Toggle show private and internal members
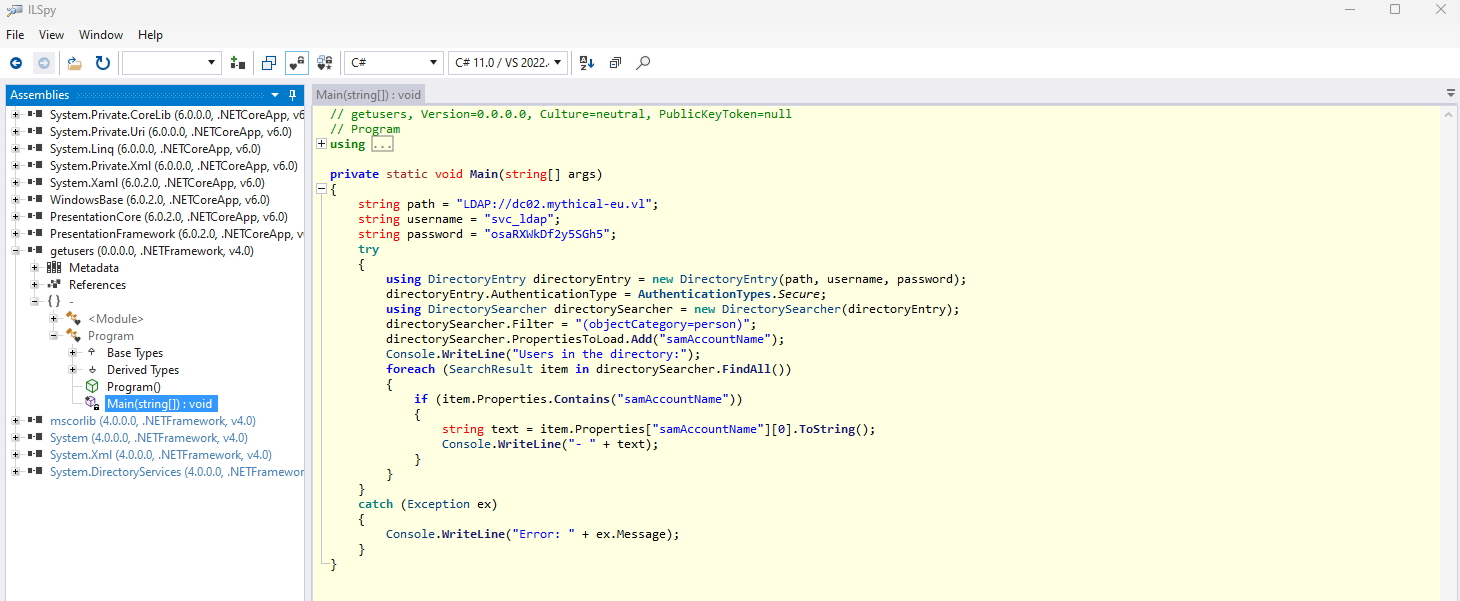Screen dimensions: 1460x601 (x=297, y=63)
